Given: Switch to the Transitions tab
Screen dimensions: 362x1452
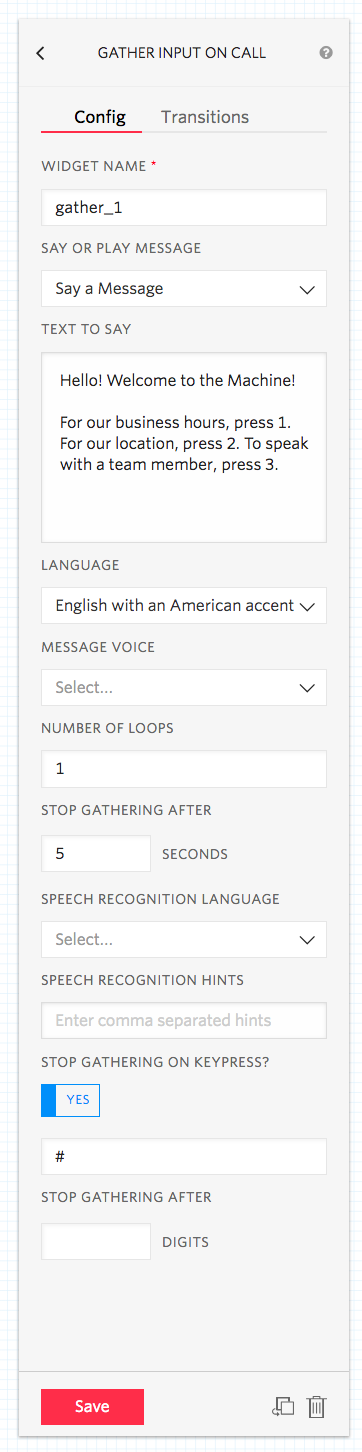Looking at the screenshot, I should 205,117.
